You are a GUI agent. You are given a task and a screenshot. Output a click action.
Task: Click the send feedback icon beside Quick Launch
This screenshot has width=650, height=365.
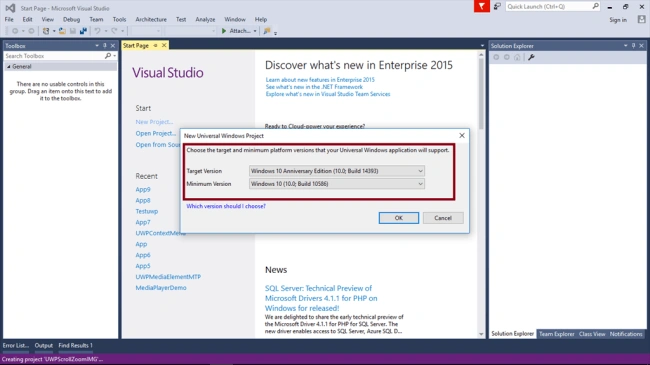tap(497, 6)
